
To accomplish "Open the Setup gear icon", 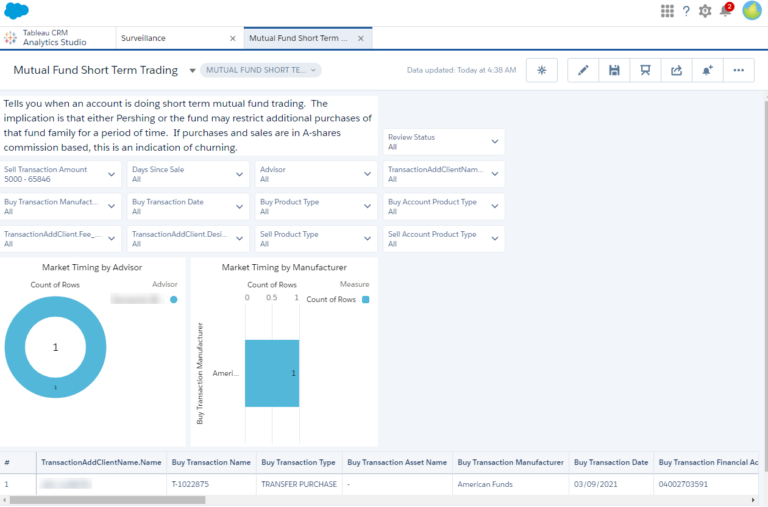I will pos(705,11).
